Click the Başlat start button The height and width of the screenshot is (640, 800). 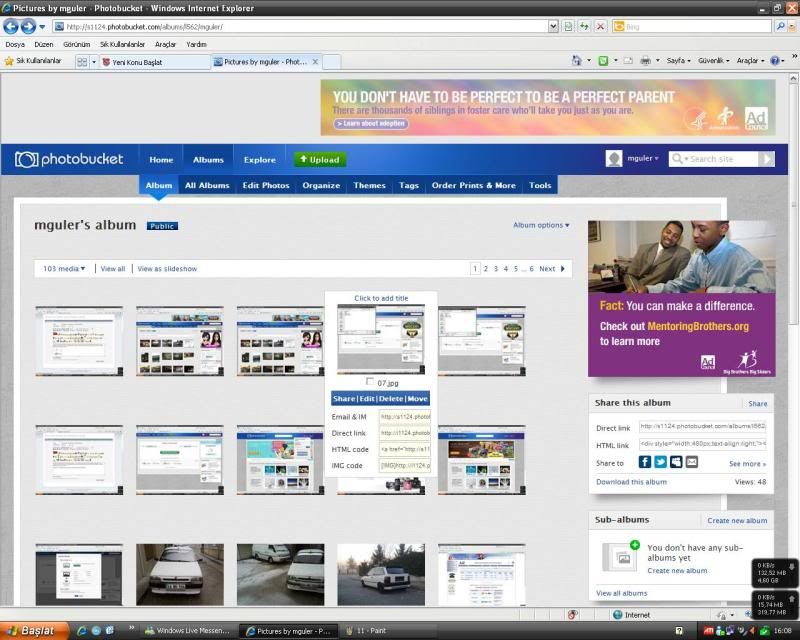(x=35, y=631)
